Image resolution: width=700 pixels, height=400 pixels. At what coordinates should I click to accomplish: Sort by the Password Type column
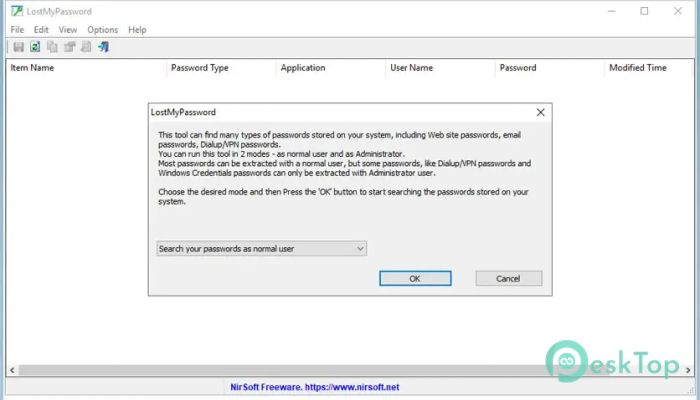[221, 68]
